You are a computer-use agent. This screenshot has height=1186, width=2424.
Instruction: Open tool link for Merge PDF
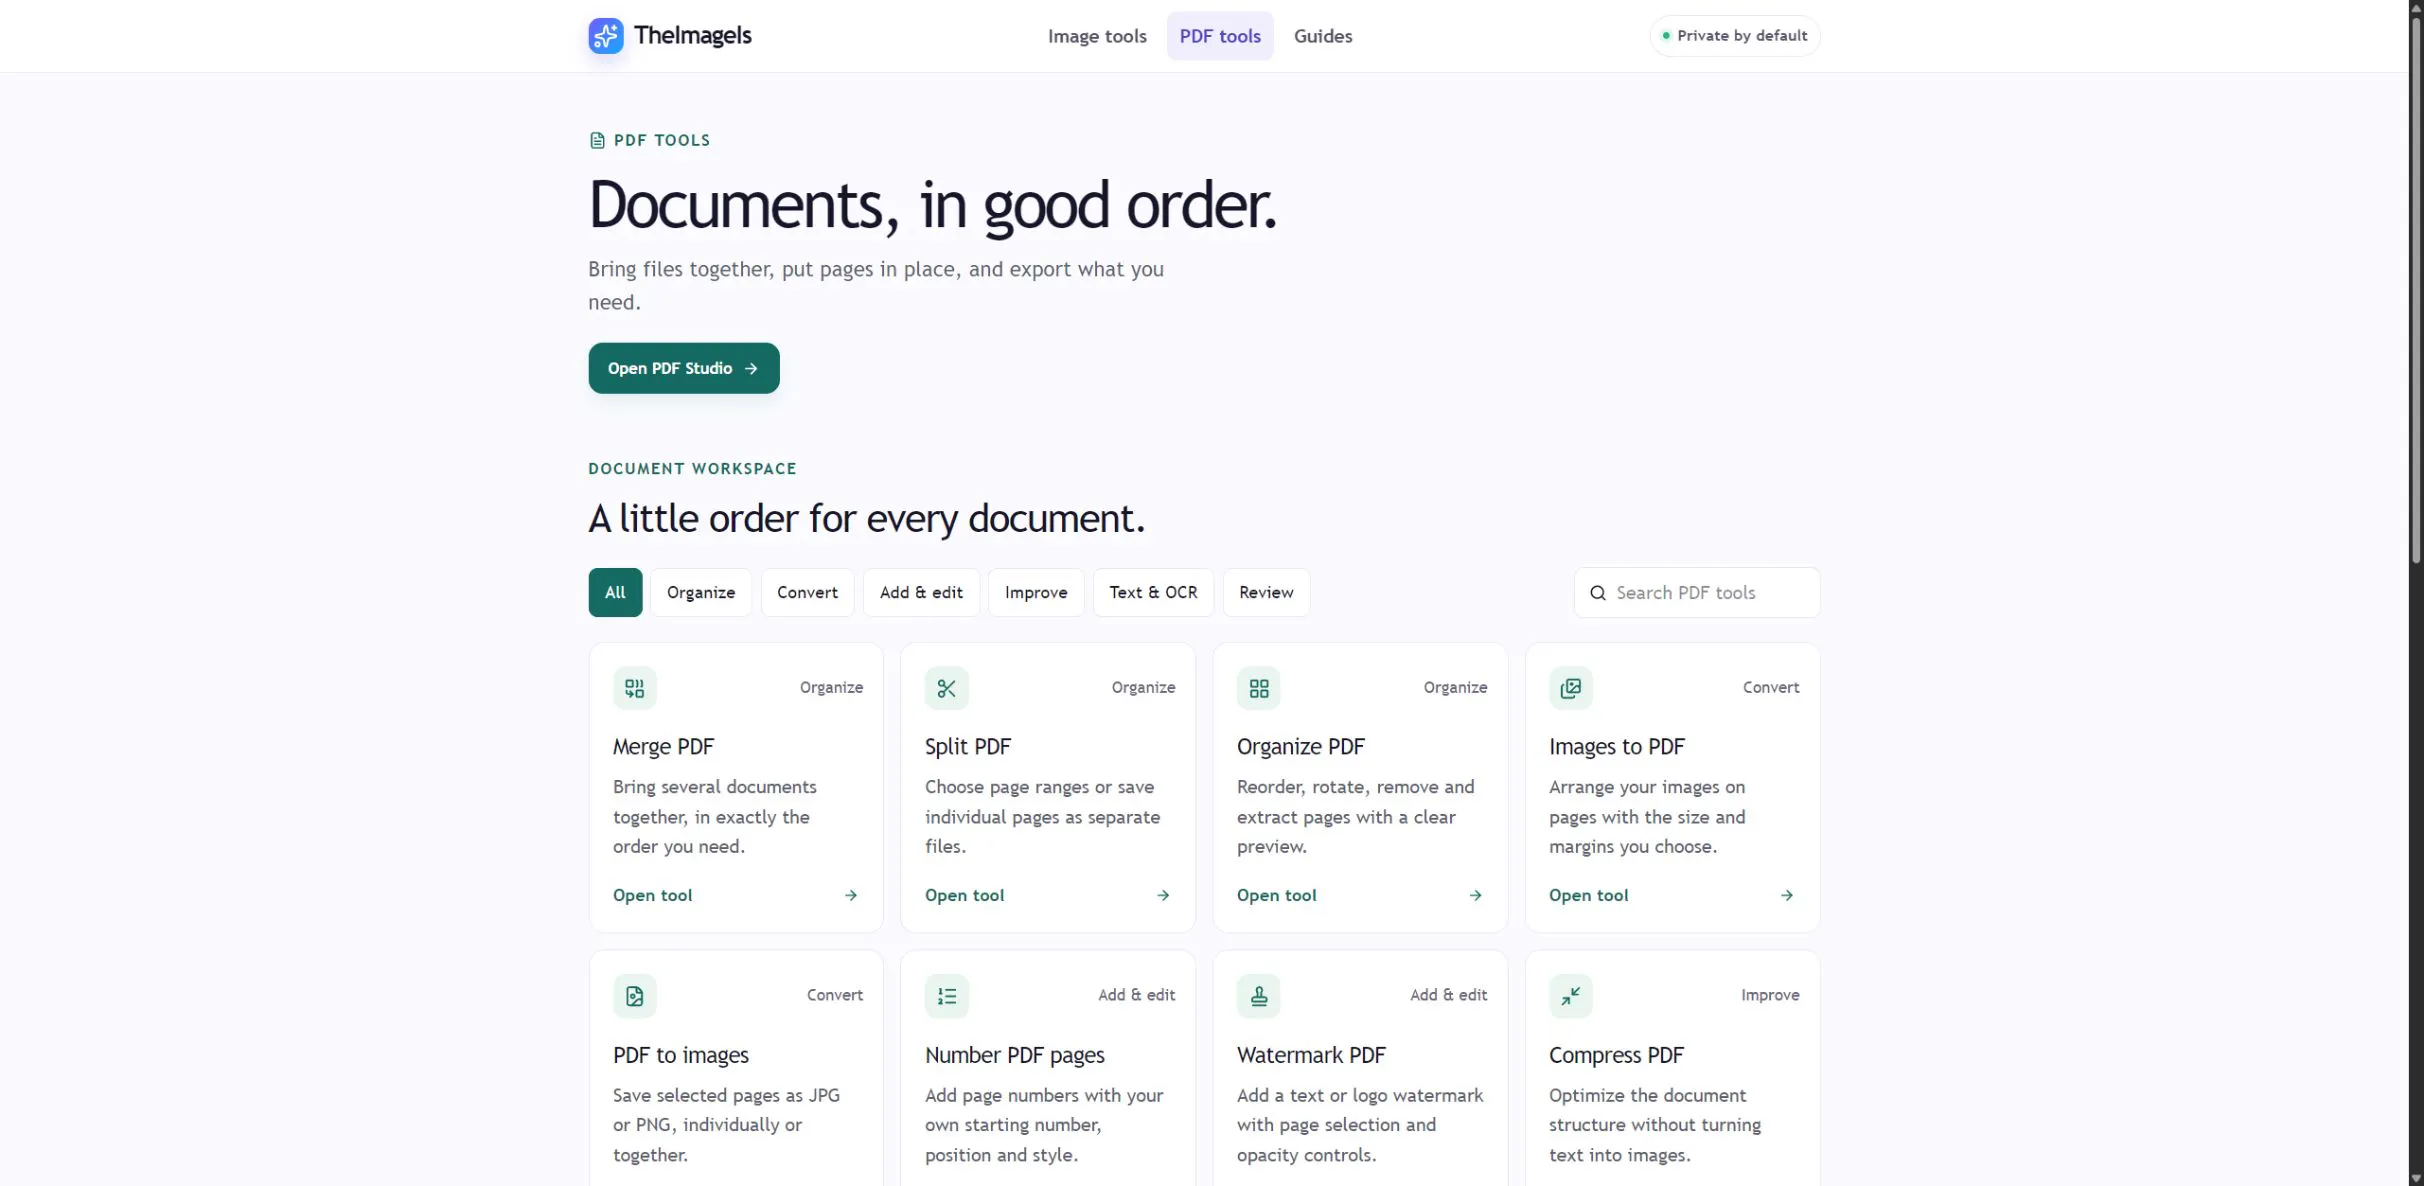pyautogui.click(x=653, y=895)
